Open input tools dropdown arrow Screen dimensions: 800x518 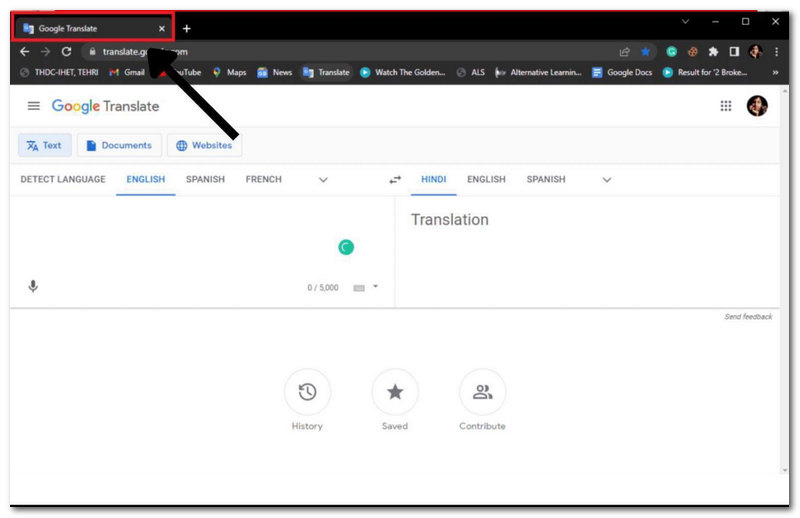coord(376,286)
